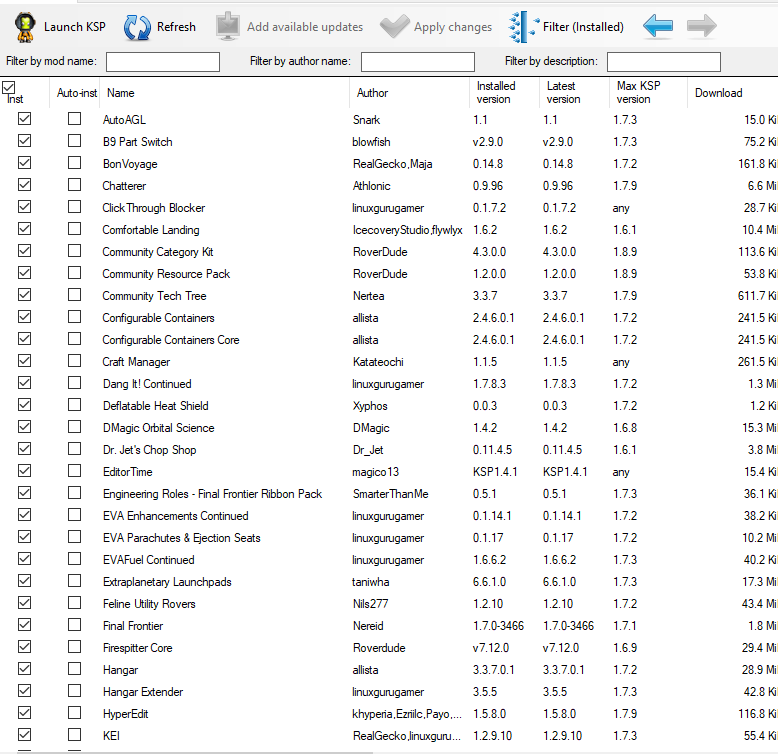The height and width of the screenshot is (754, 778).
Task: Toggle the Inst header checkbox
Action: pyautogui.click(x=9, y=88)
